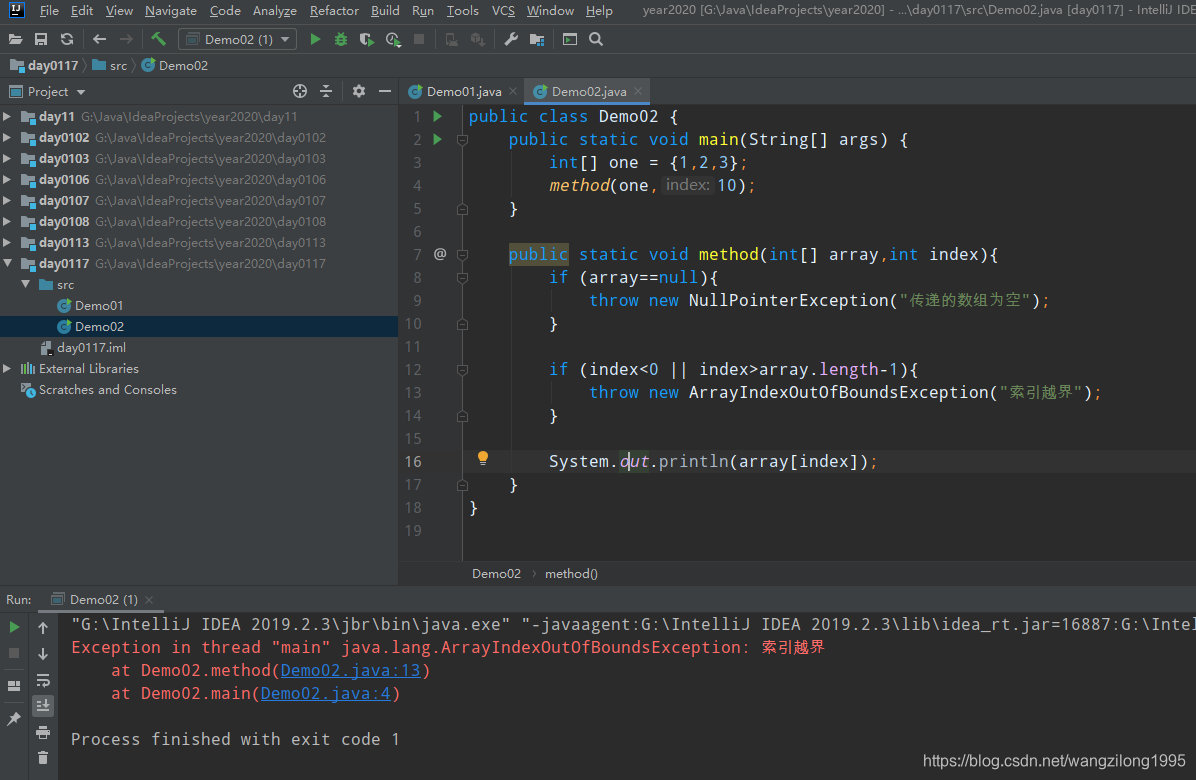Follow the Demo02.java:13 stack trace link
The width and height of the screenshot is (1196, 780).
350,670
